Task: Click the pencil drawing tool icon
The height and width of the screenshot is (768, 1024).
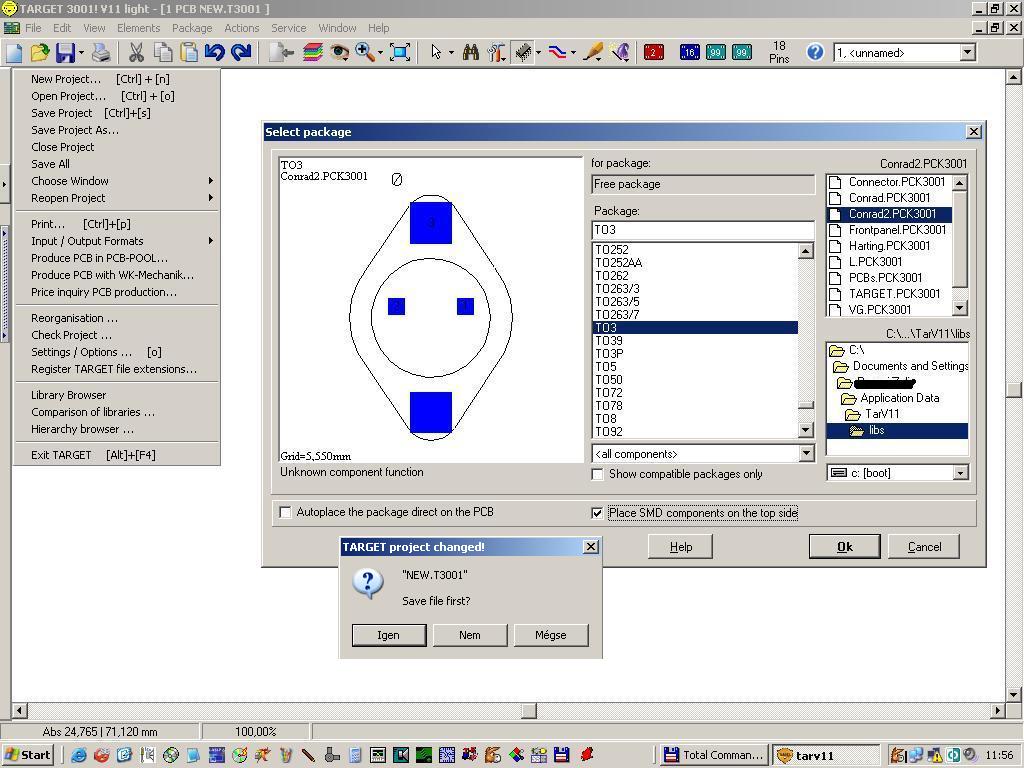Action: [x=592, y=52]
